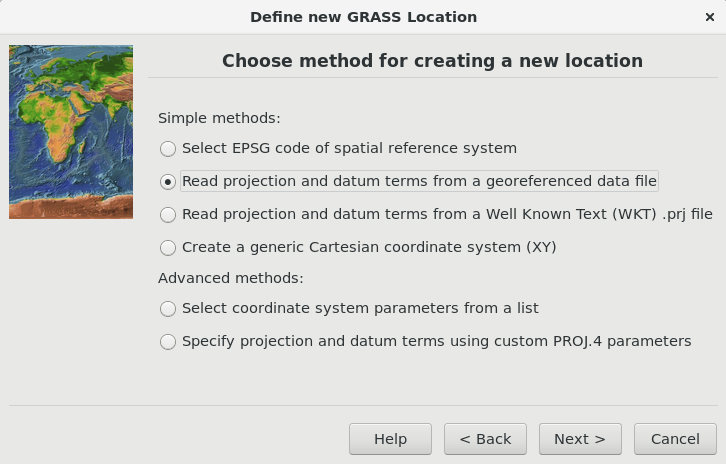Proceed with the Next button
Viewport: 726px width, 464px height.
point(580,439)
